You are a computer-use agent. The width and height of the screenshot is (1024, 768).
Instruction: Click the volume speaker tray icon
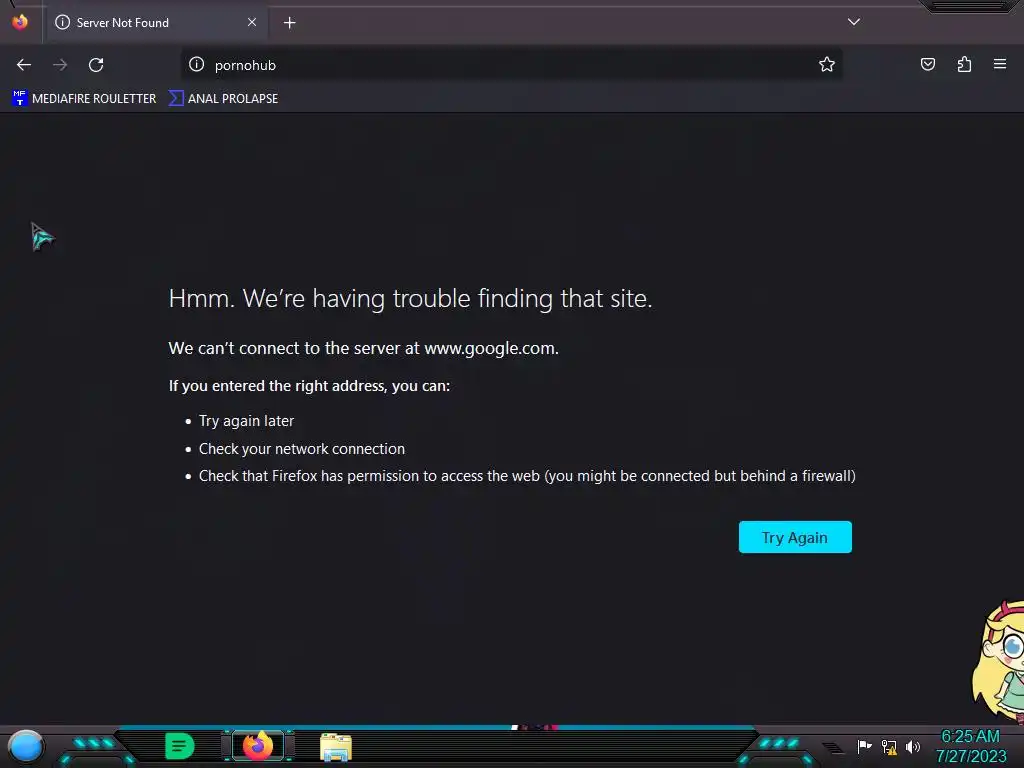click(x=912, y=746)
